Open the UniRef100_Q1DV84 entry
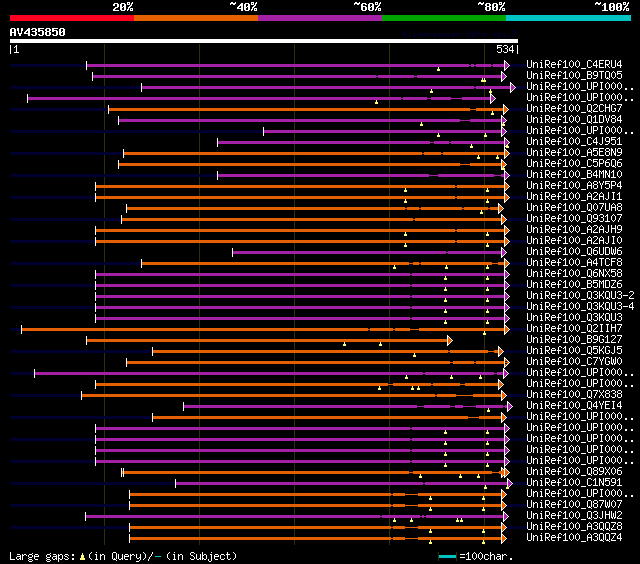Screen dimensions: 640x564 (x=574, y=120)
